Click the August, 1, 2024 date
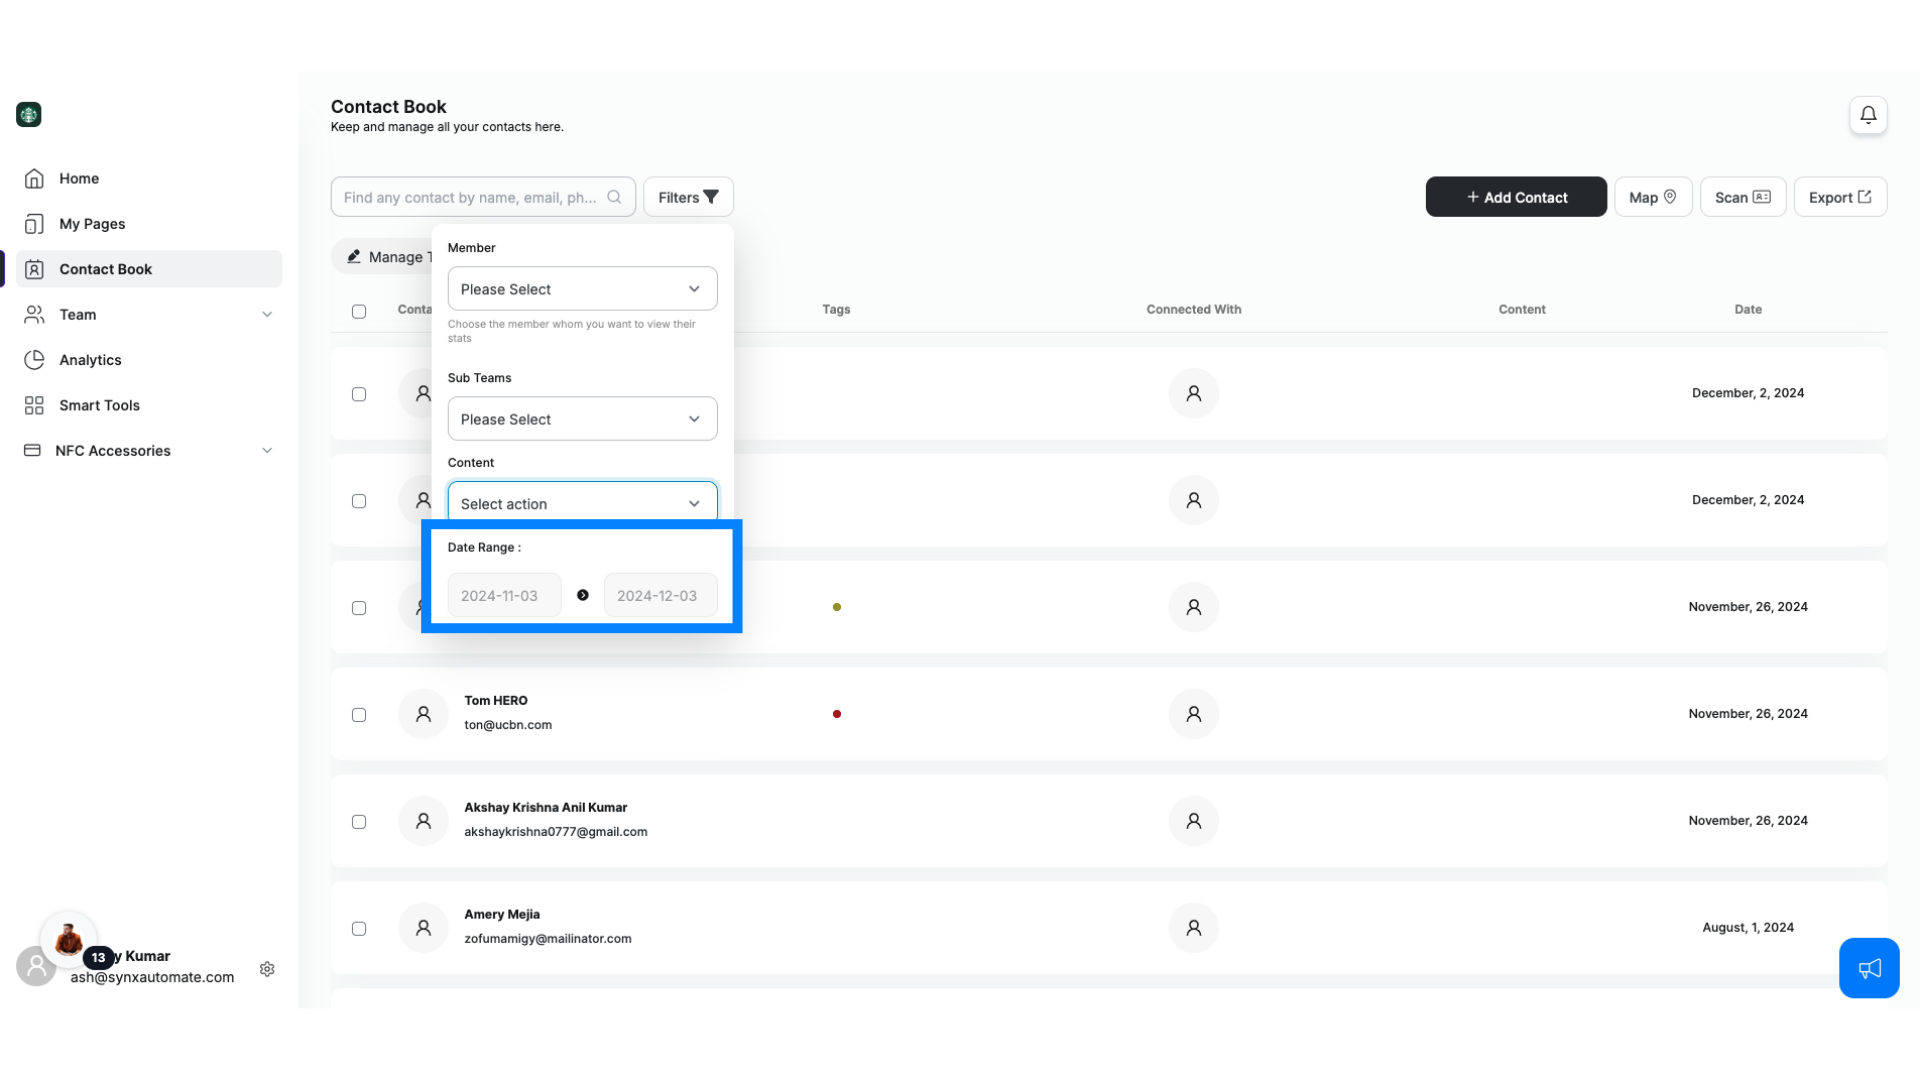The image size is (1920, 1080). pos(1748,928)
